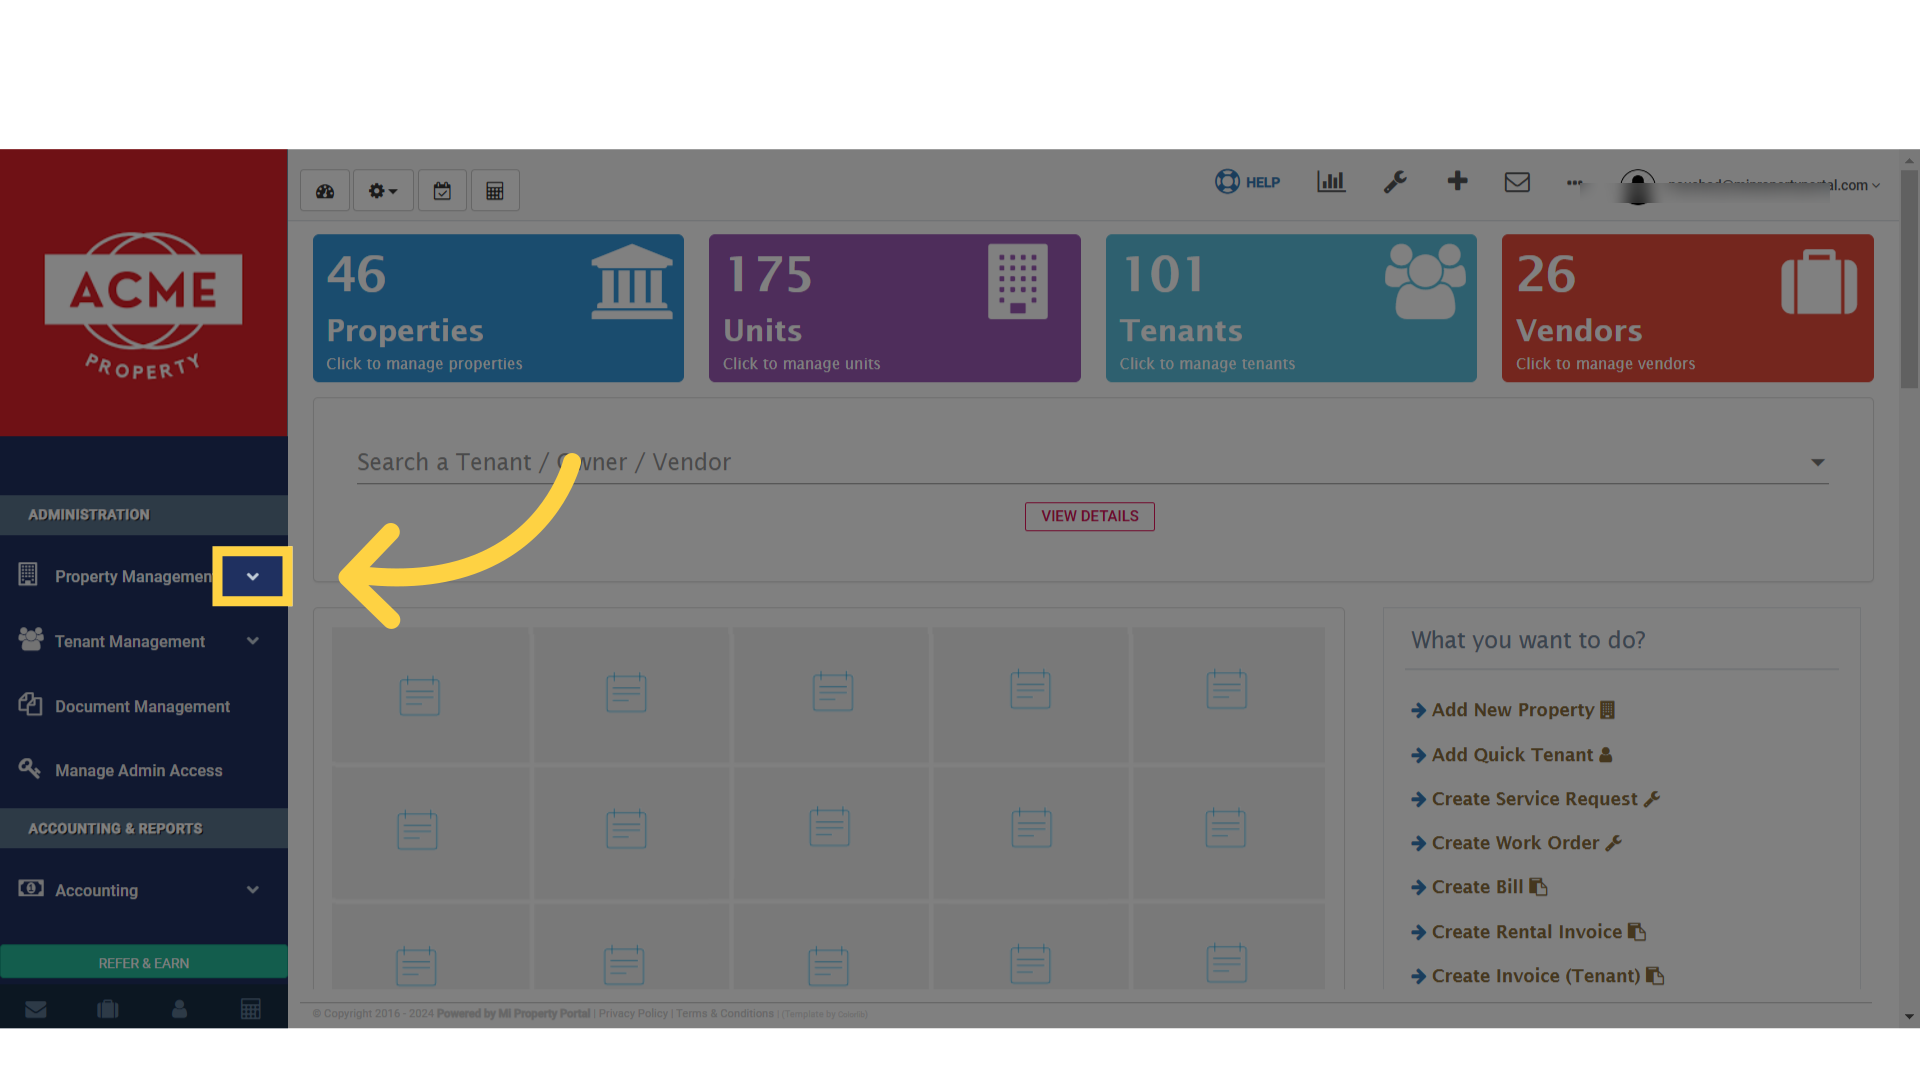Select Property Management menu item

(133, 577)
